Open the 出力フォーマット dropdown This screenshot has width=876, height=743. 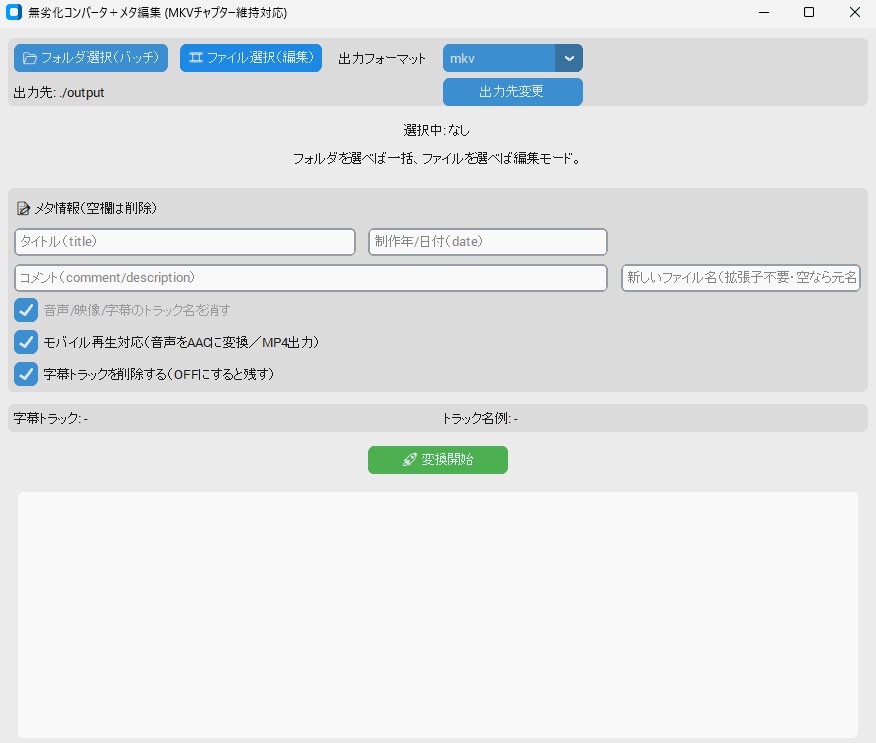tap(513, 58)
